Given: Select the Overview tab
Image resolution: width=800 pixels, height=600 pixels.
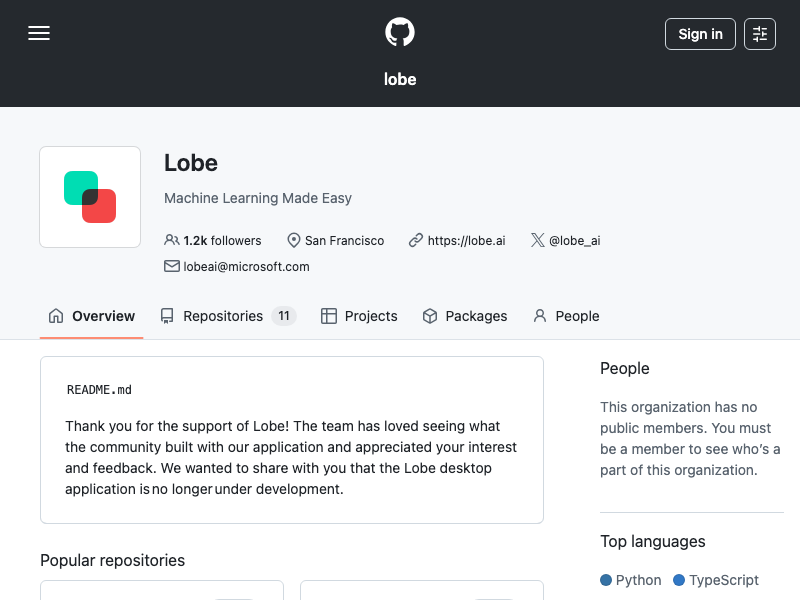Looking at the screenshot, I should click(91, 316).
